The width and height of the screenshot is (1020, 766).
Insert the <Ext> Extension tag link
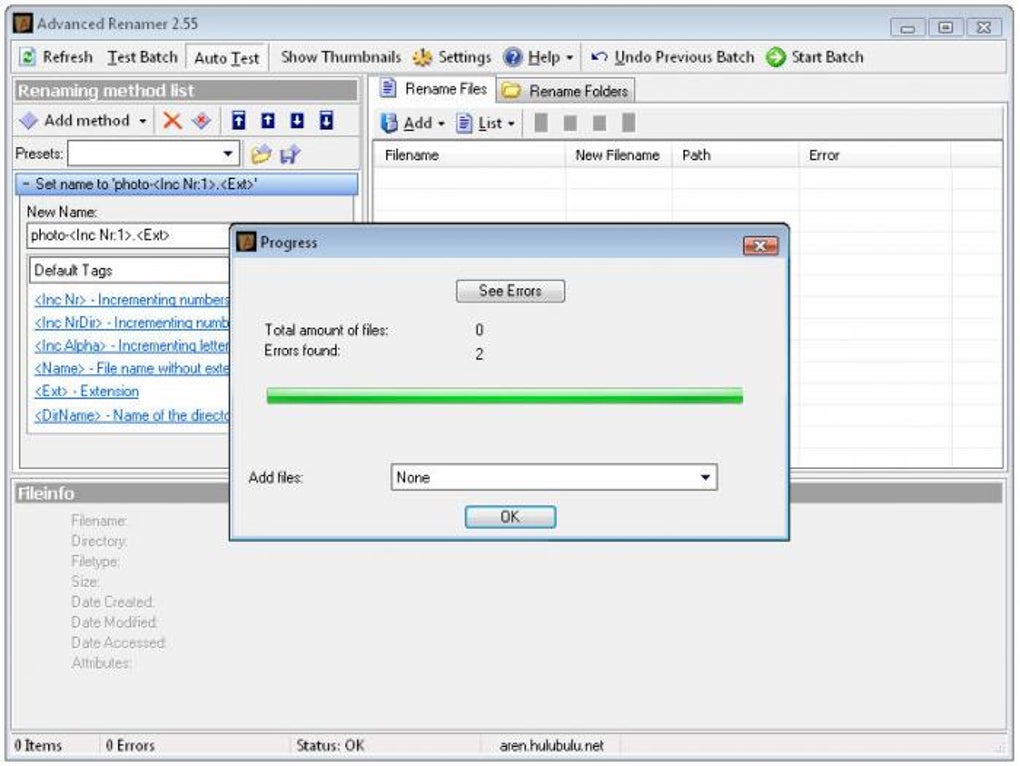[87, 391]
